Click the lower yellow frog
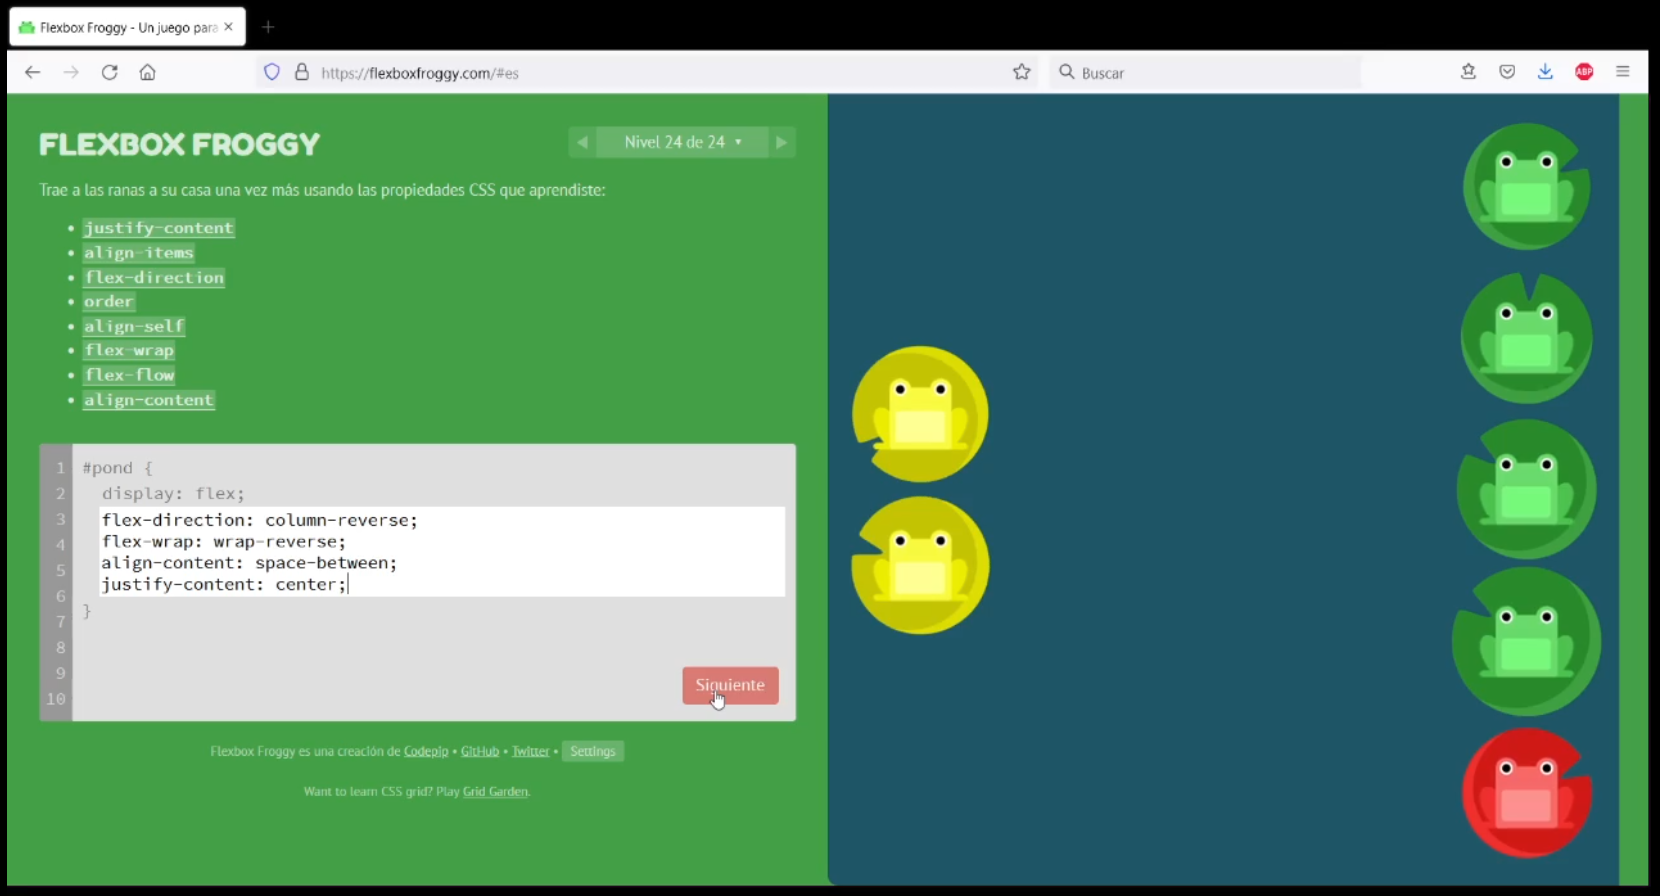The height and width of the screenshot is (896, 1660). click(920, 565)
